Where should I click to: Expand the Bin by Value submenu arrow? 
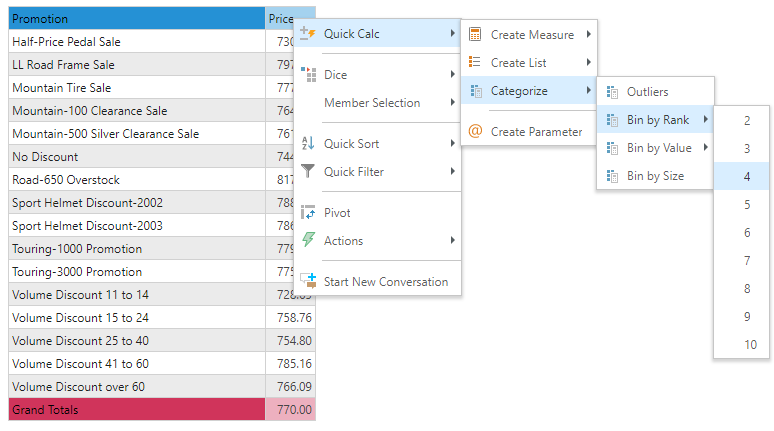click(706, 148)
